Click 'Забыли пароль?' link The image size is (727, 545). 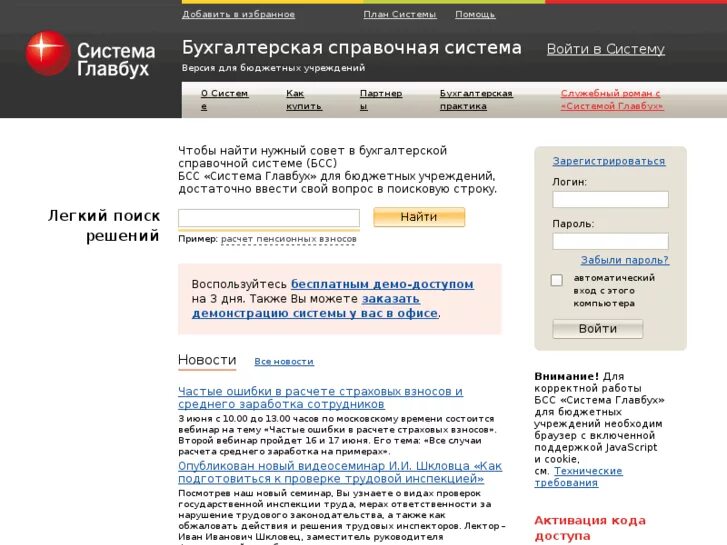(625, 260)
